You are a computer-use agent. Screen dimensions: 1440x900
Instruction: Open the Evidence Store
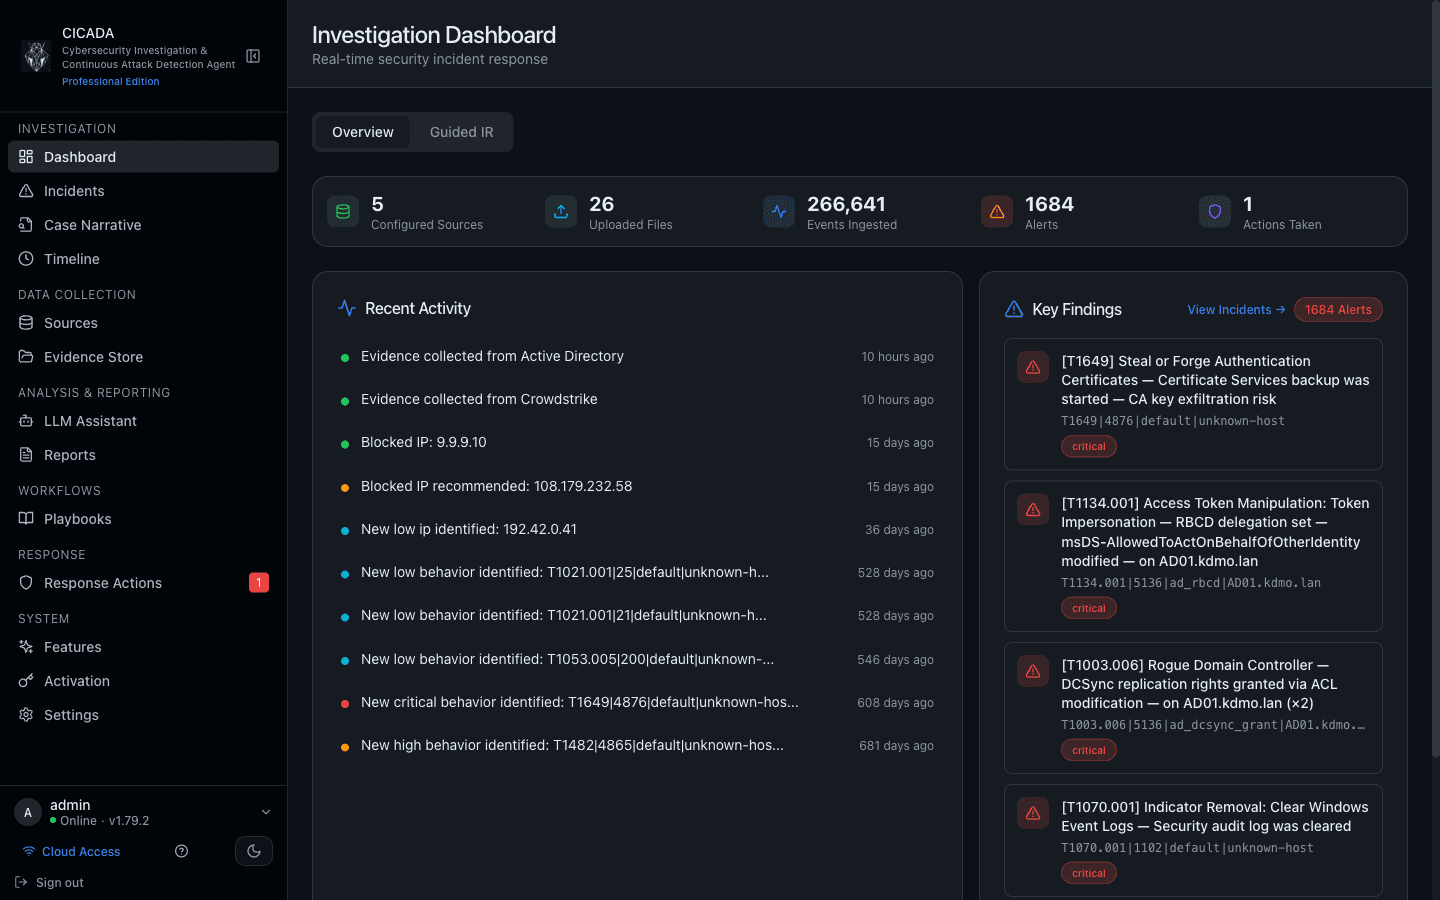pyautogui.click(x=143, y=357)
